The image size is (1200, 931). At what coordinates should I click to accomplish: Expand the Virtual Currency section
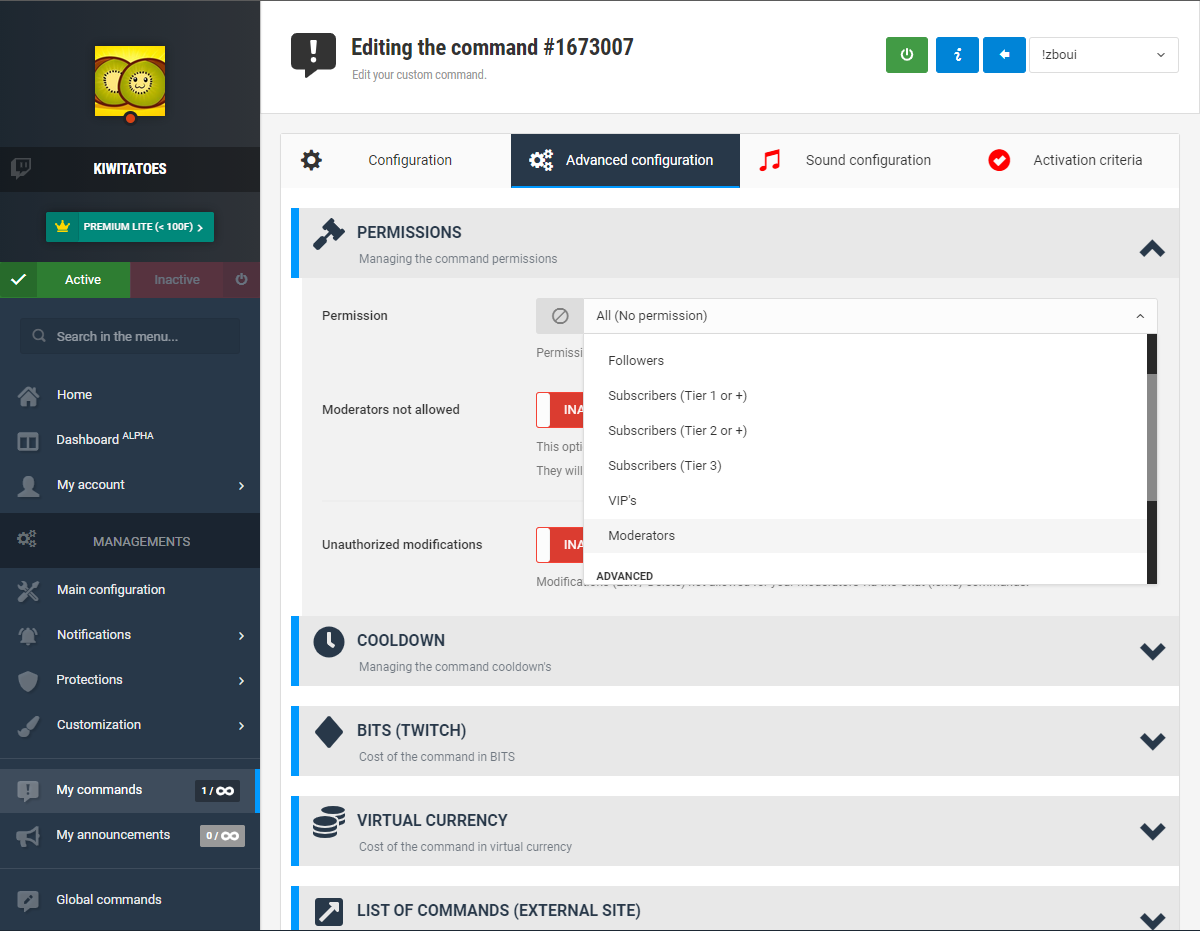1152,831
